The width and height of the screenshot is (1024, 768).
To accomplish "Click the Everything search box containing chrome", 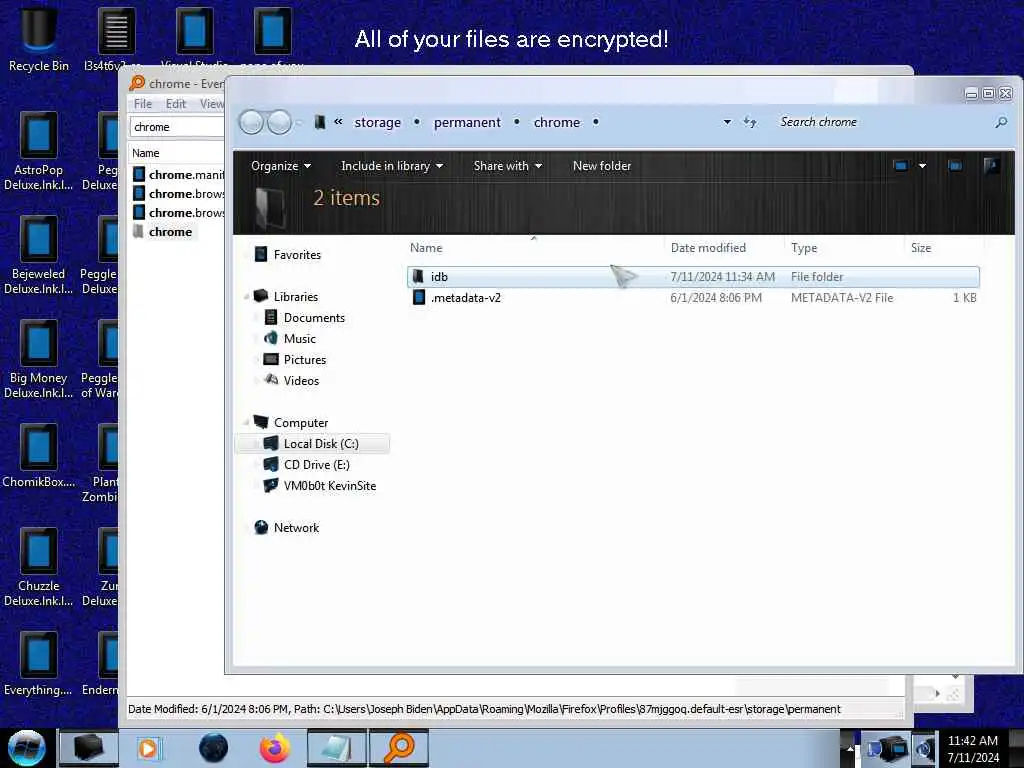I will point(178,127).
